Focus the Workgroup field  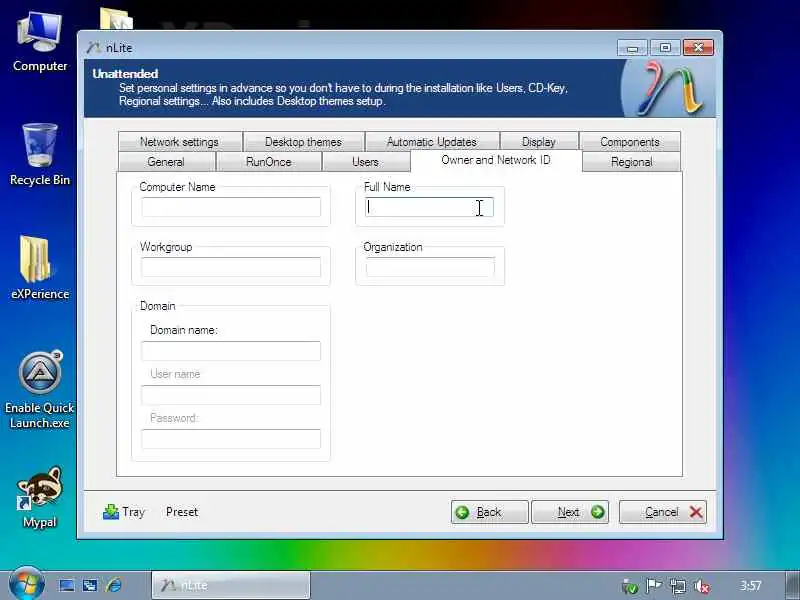pyautogui.click(x=231, y=267)
